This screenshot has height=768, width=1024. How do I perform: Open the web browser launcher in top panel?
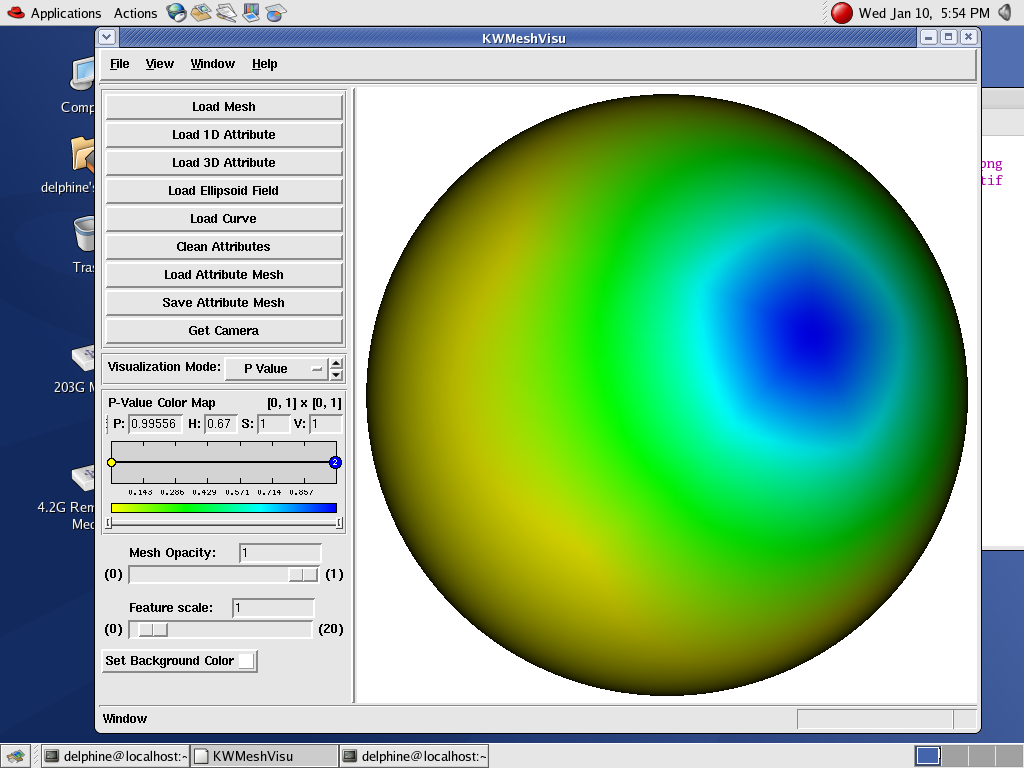point(176,13)
